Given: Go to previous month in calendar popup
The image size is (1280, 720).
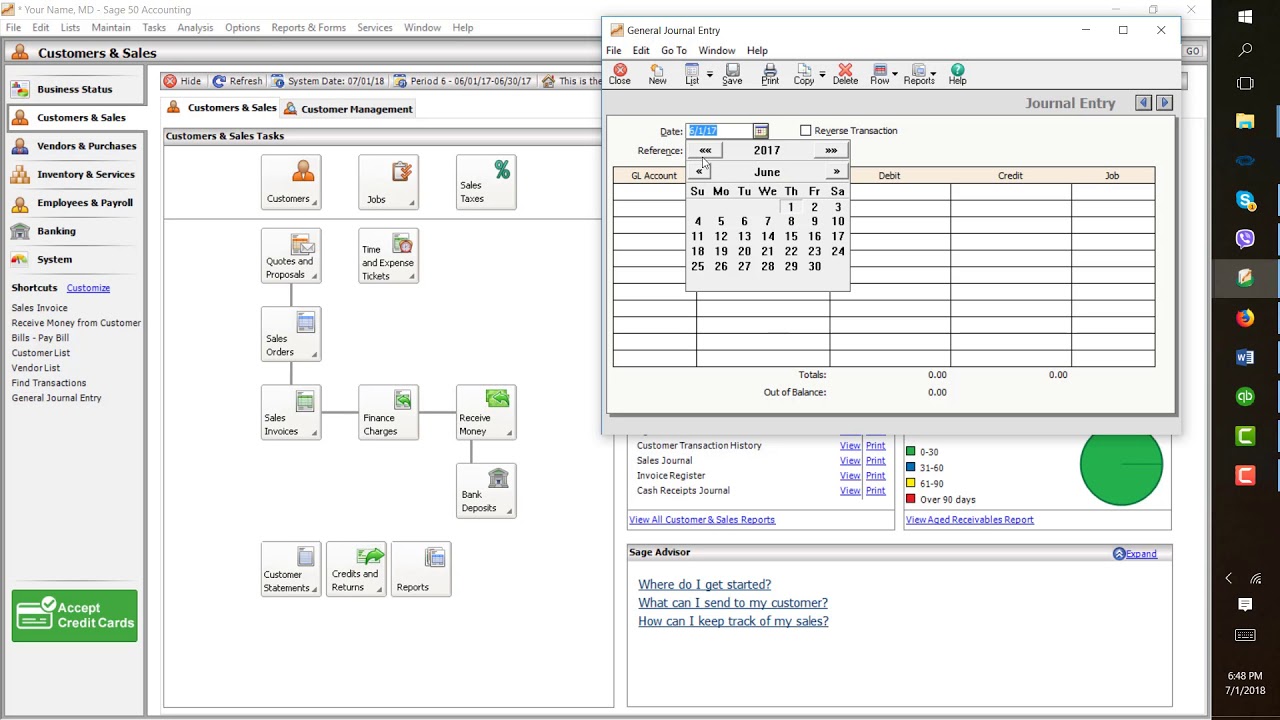Looking at the screenshot, I should tap(699, 172).
